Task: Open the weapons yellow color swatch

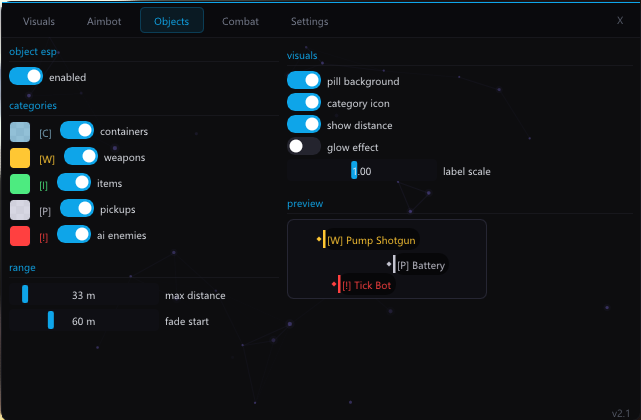Action: pos(19,158)
